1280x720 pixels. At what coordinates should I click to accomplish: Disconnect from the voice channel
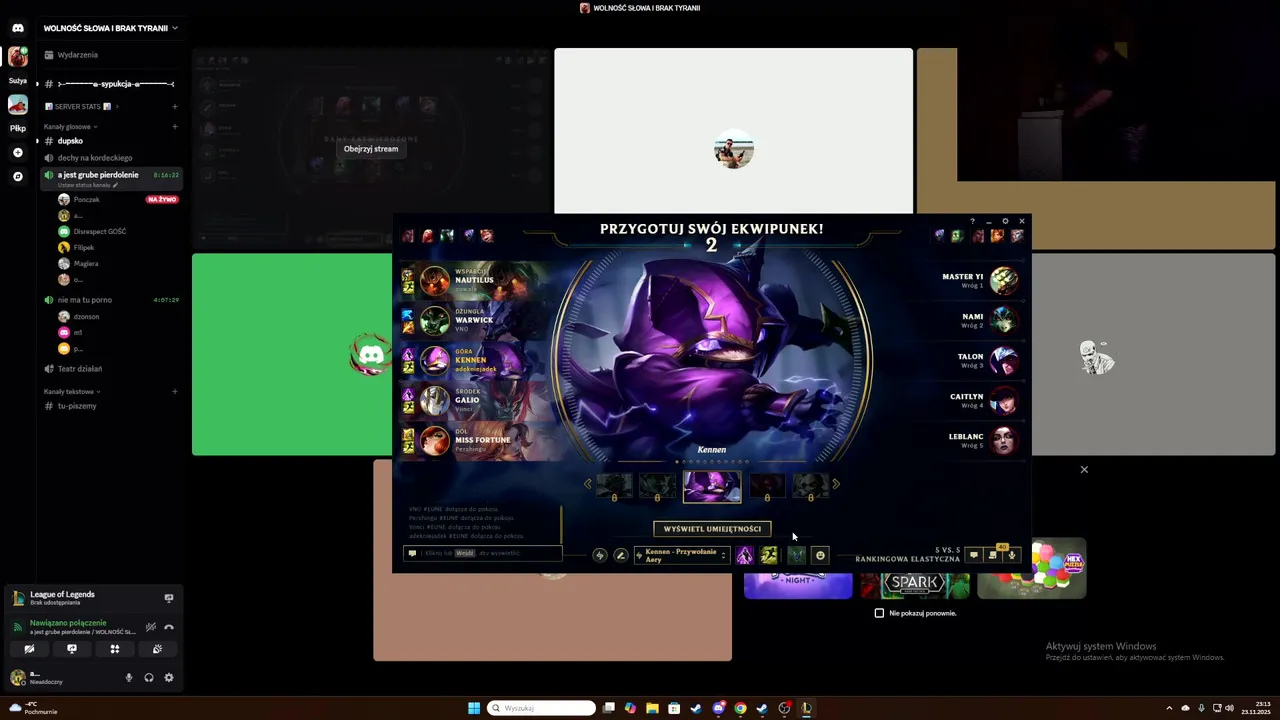(x=169, y=627)
